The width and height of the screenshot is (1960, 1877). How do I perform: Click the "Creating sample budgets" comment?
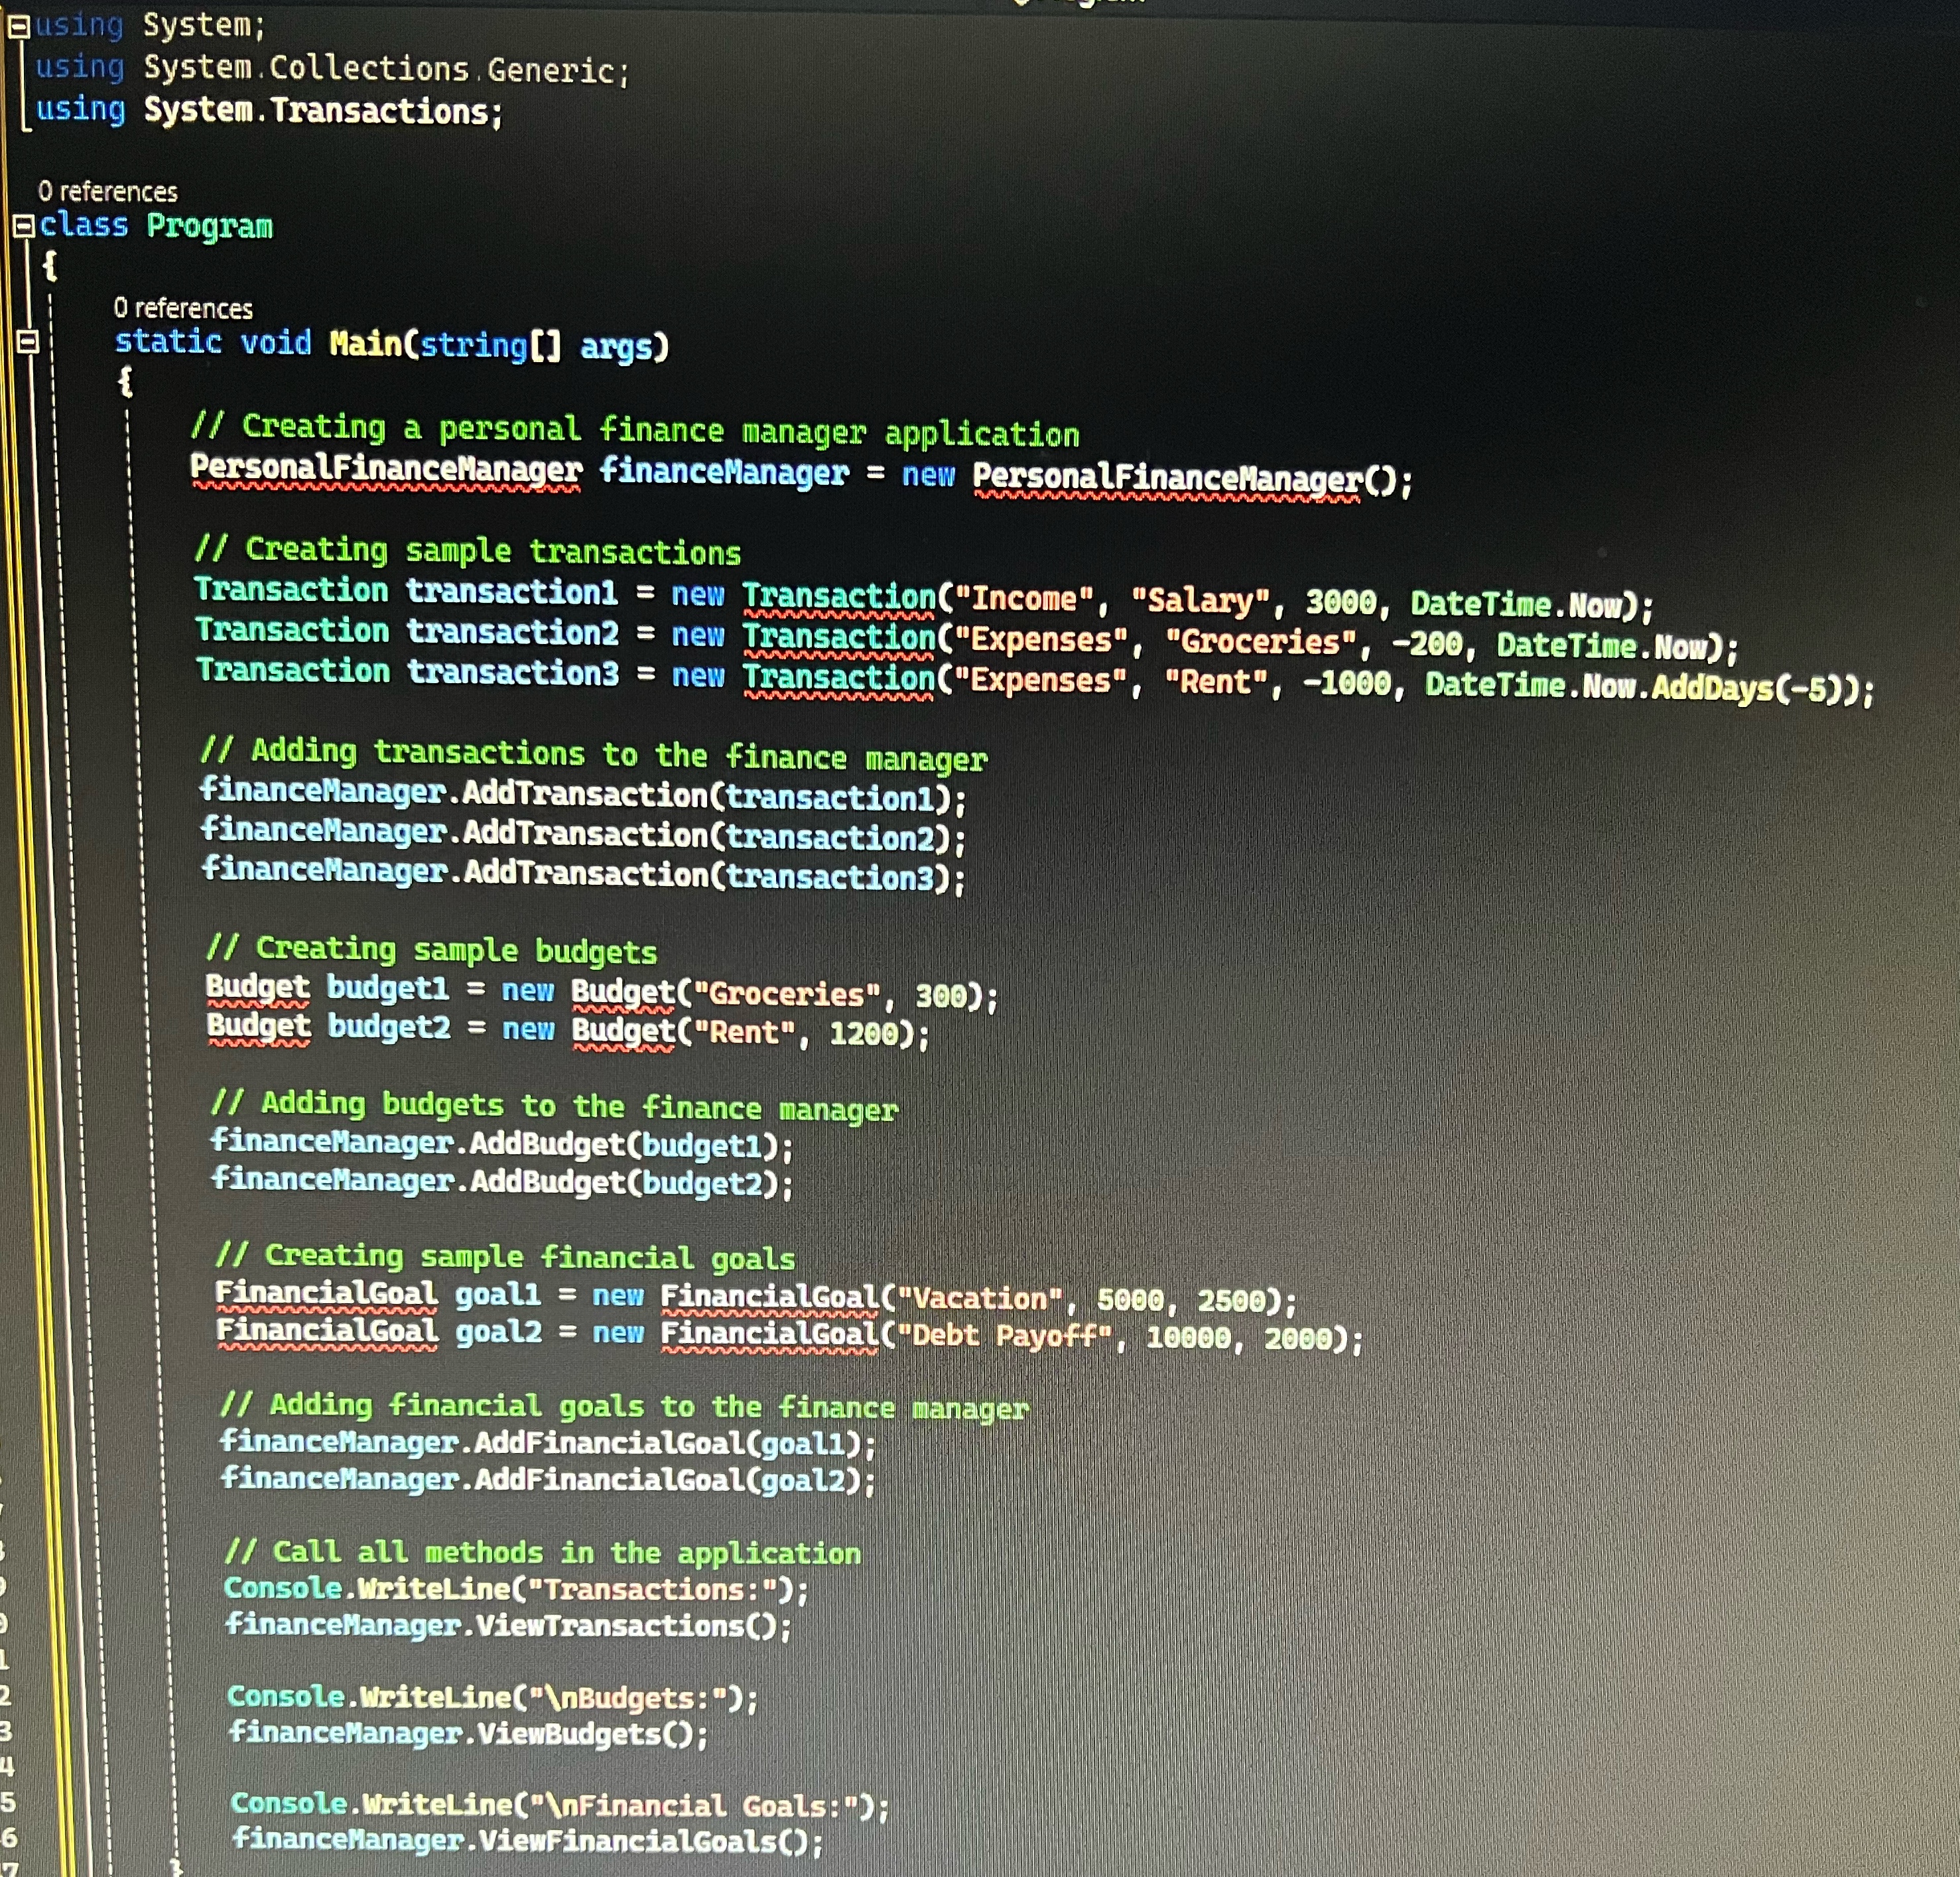coord(432,949)
